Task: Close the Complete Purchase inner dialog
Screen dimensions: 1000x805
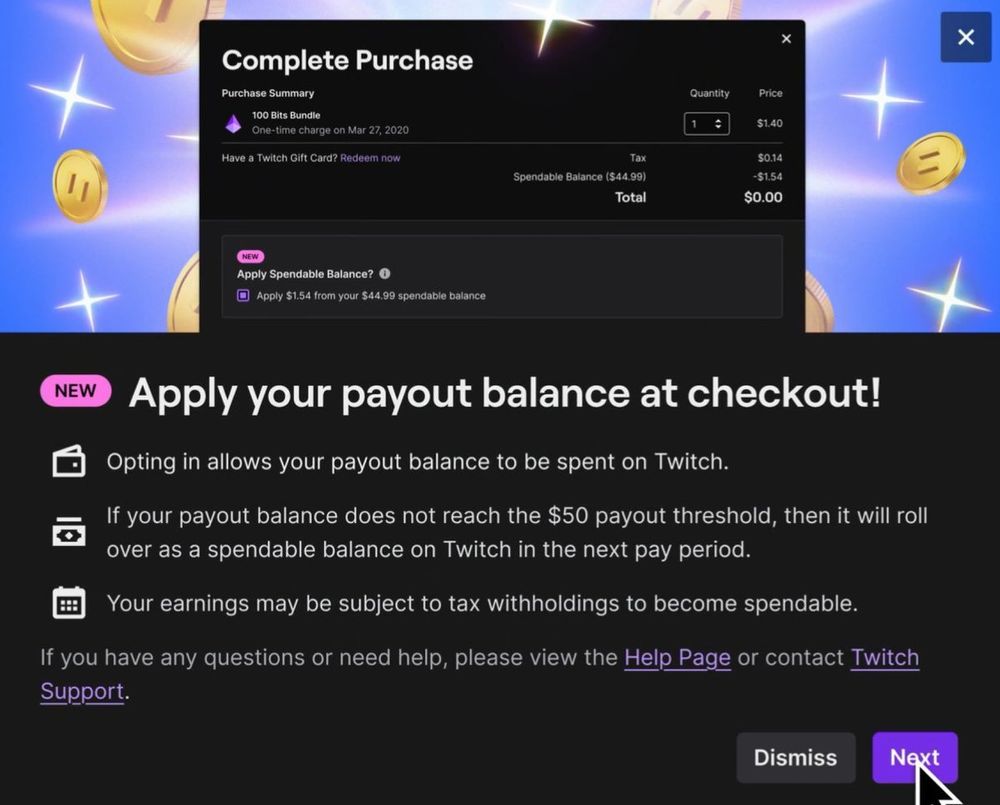Action: [786, 39]
